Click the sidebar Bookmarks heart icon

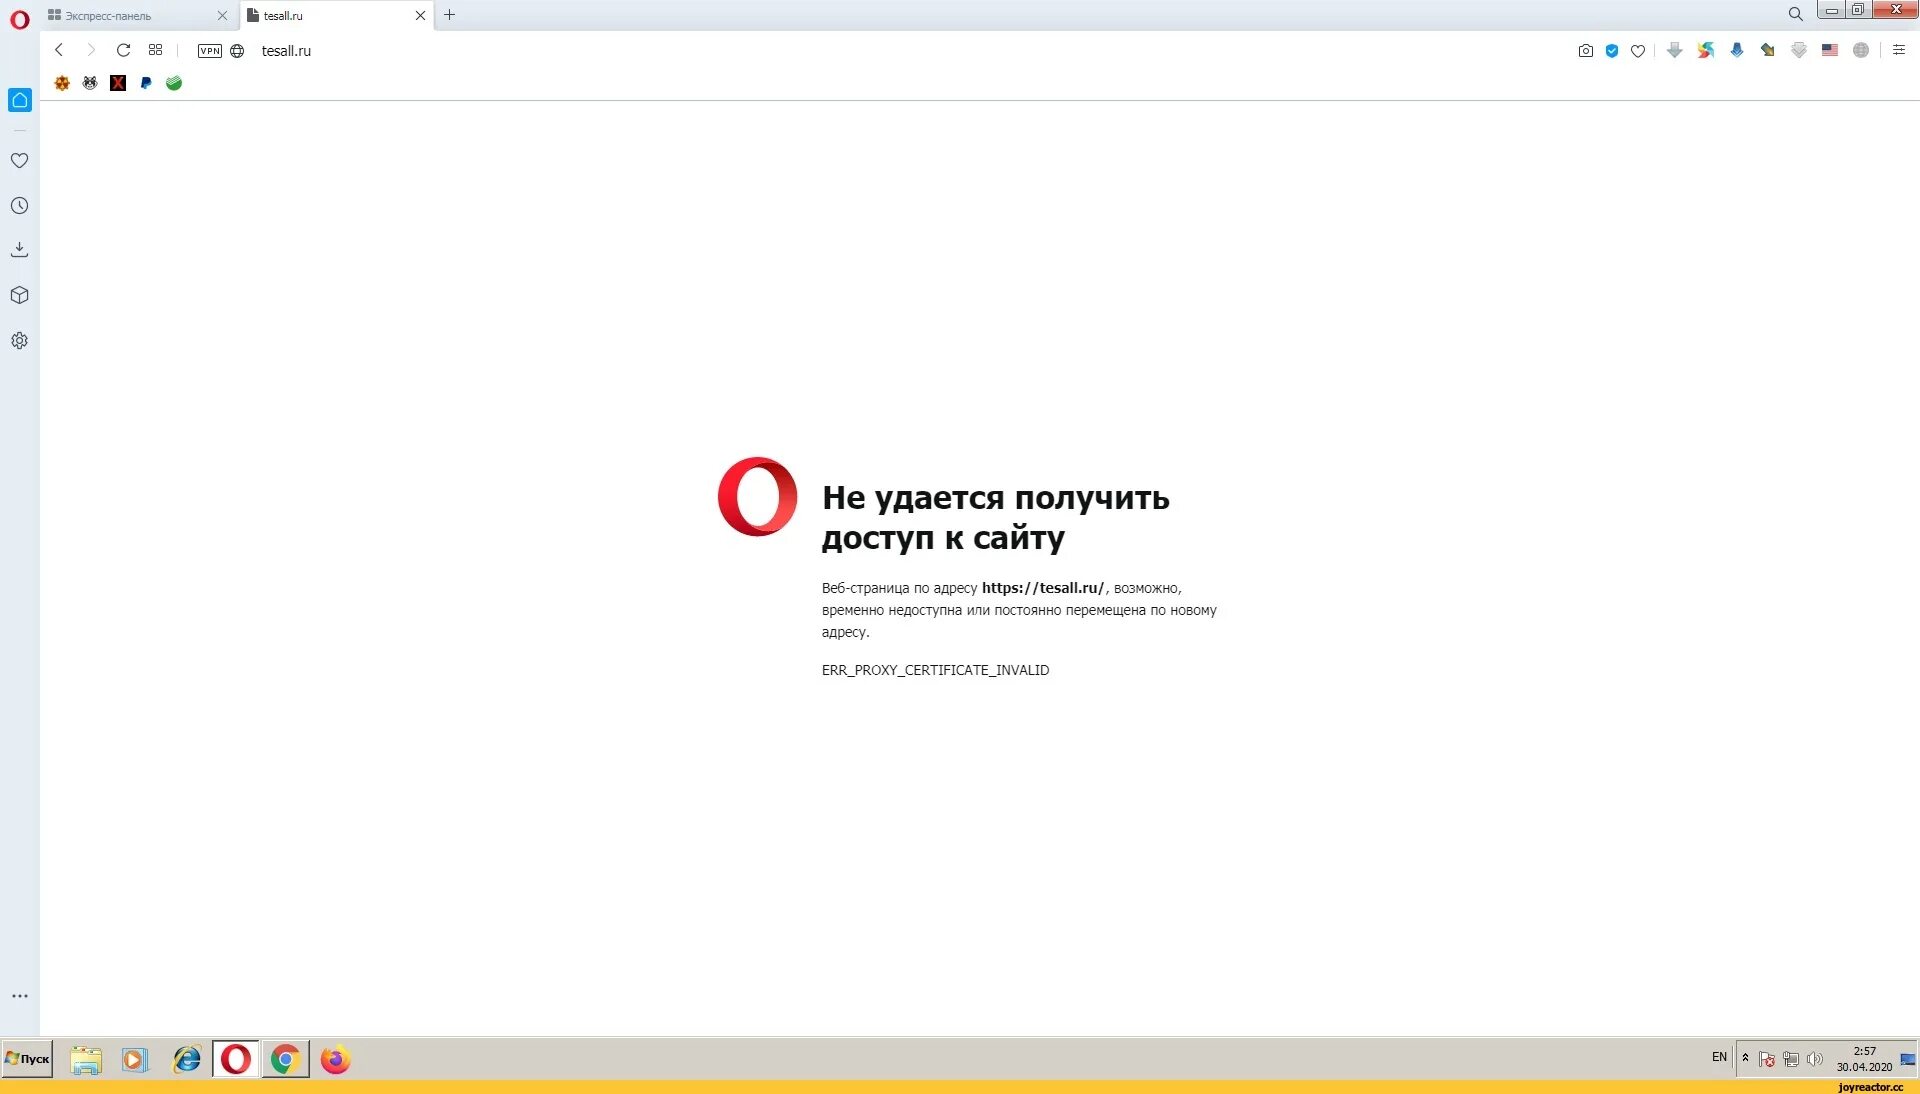(19, 161)
